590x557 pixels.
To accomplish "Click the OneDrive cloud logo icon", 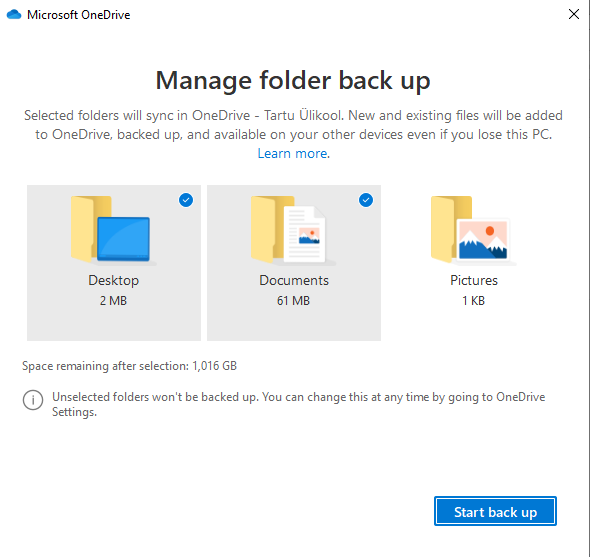I will 14,15.
